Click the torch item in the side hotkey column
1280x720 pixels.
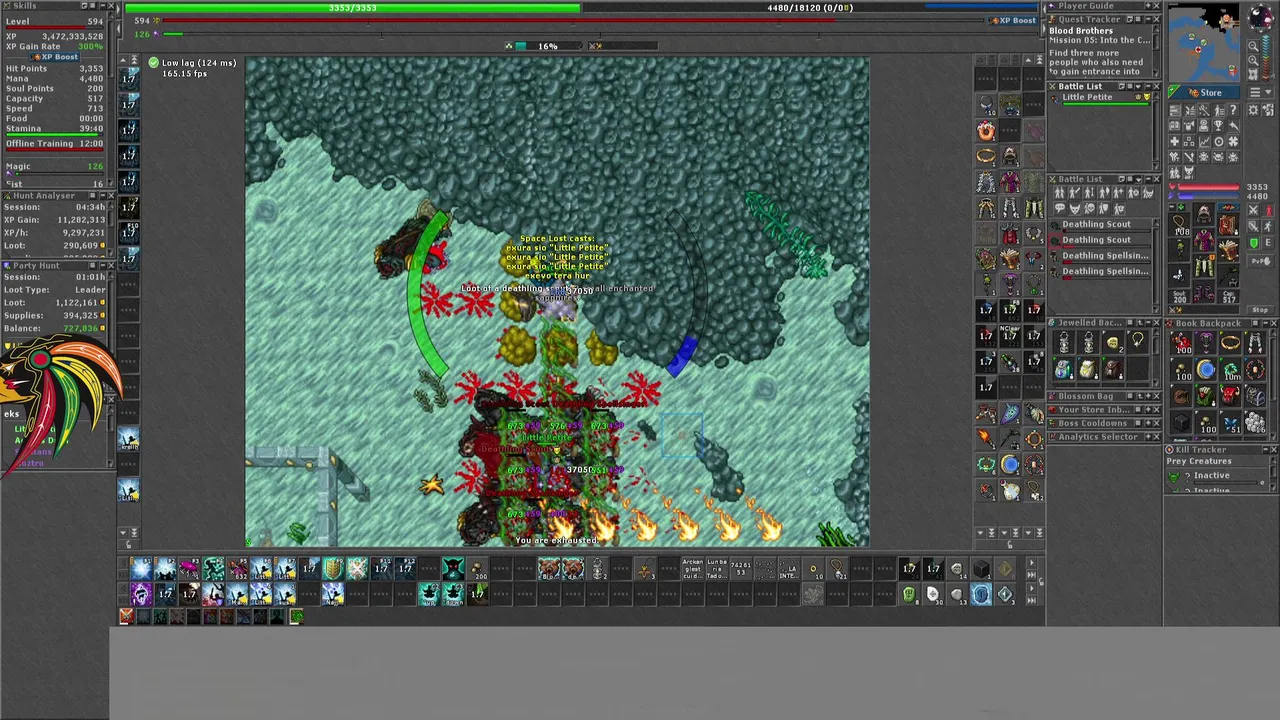(x=985, y=438)
